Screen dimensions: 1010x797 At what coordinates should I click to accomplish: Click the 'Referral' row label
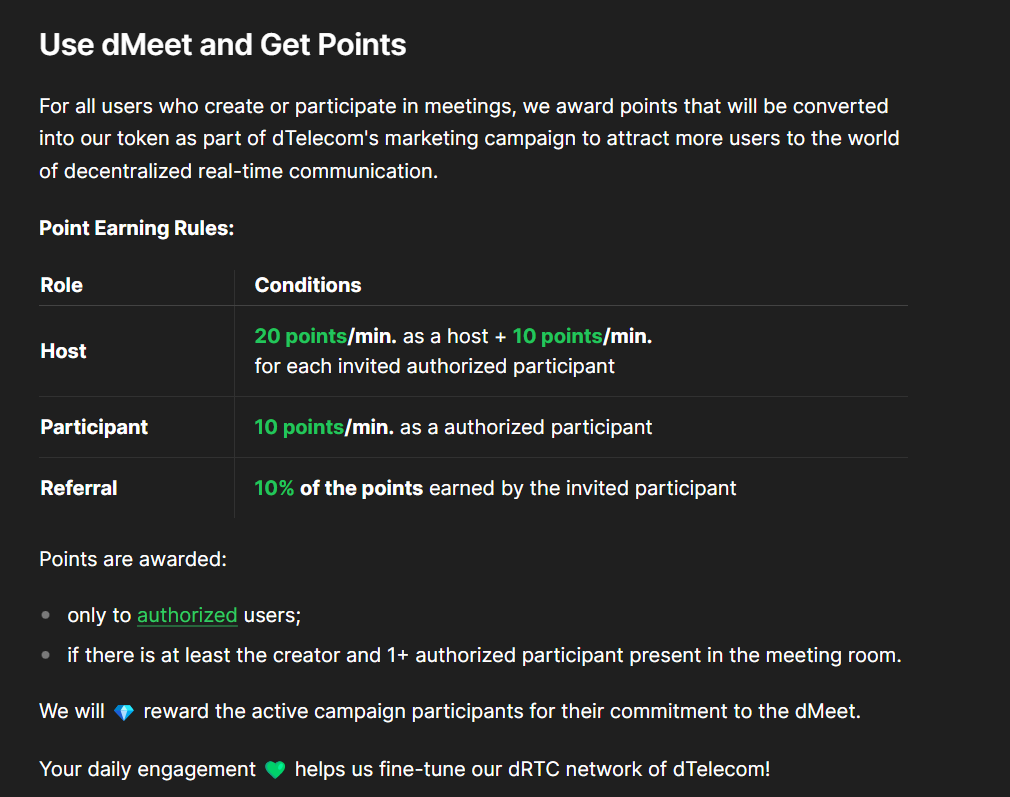79,488
